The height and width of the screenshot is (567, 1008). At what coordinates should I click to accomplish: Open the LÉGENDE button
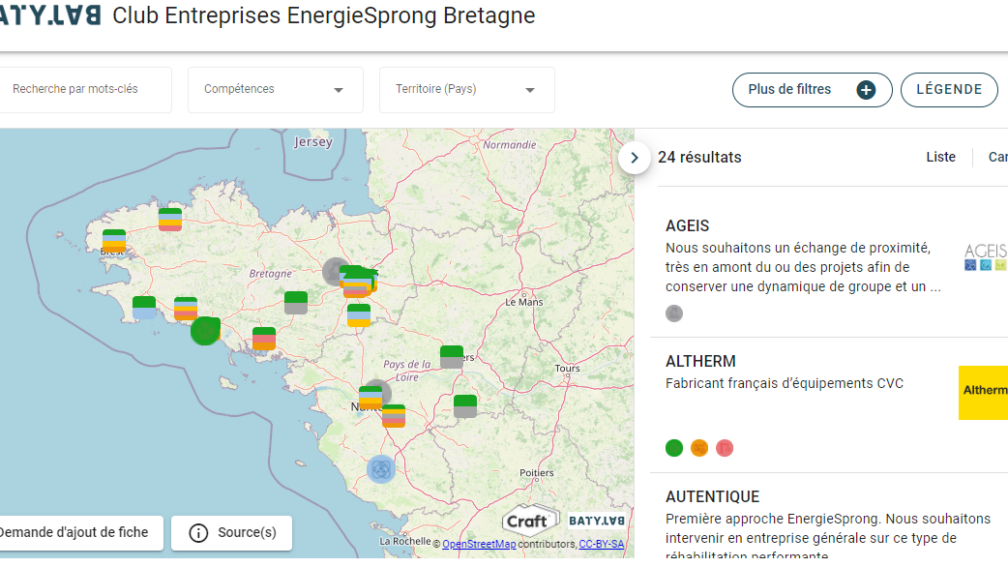click(x=949, y=90)
